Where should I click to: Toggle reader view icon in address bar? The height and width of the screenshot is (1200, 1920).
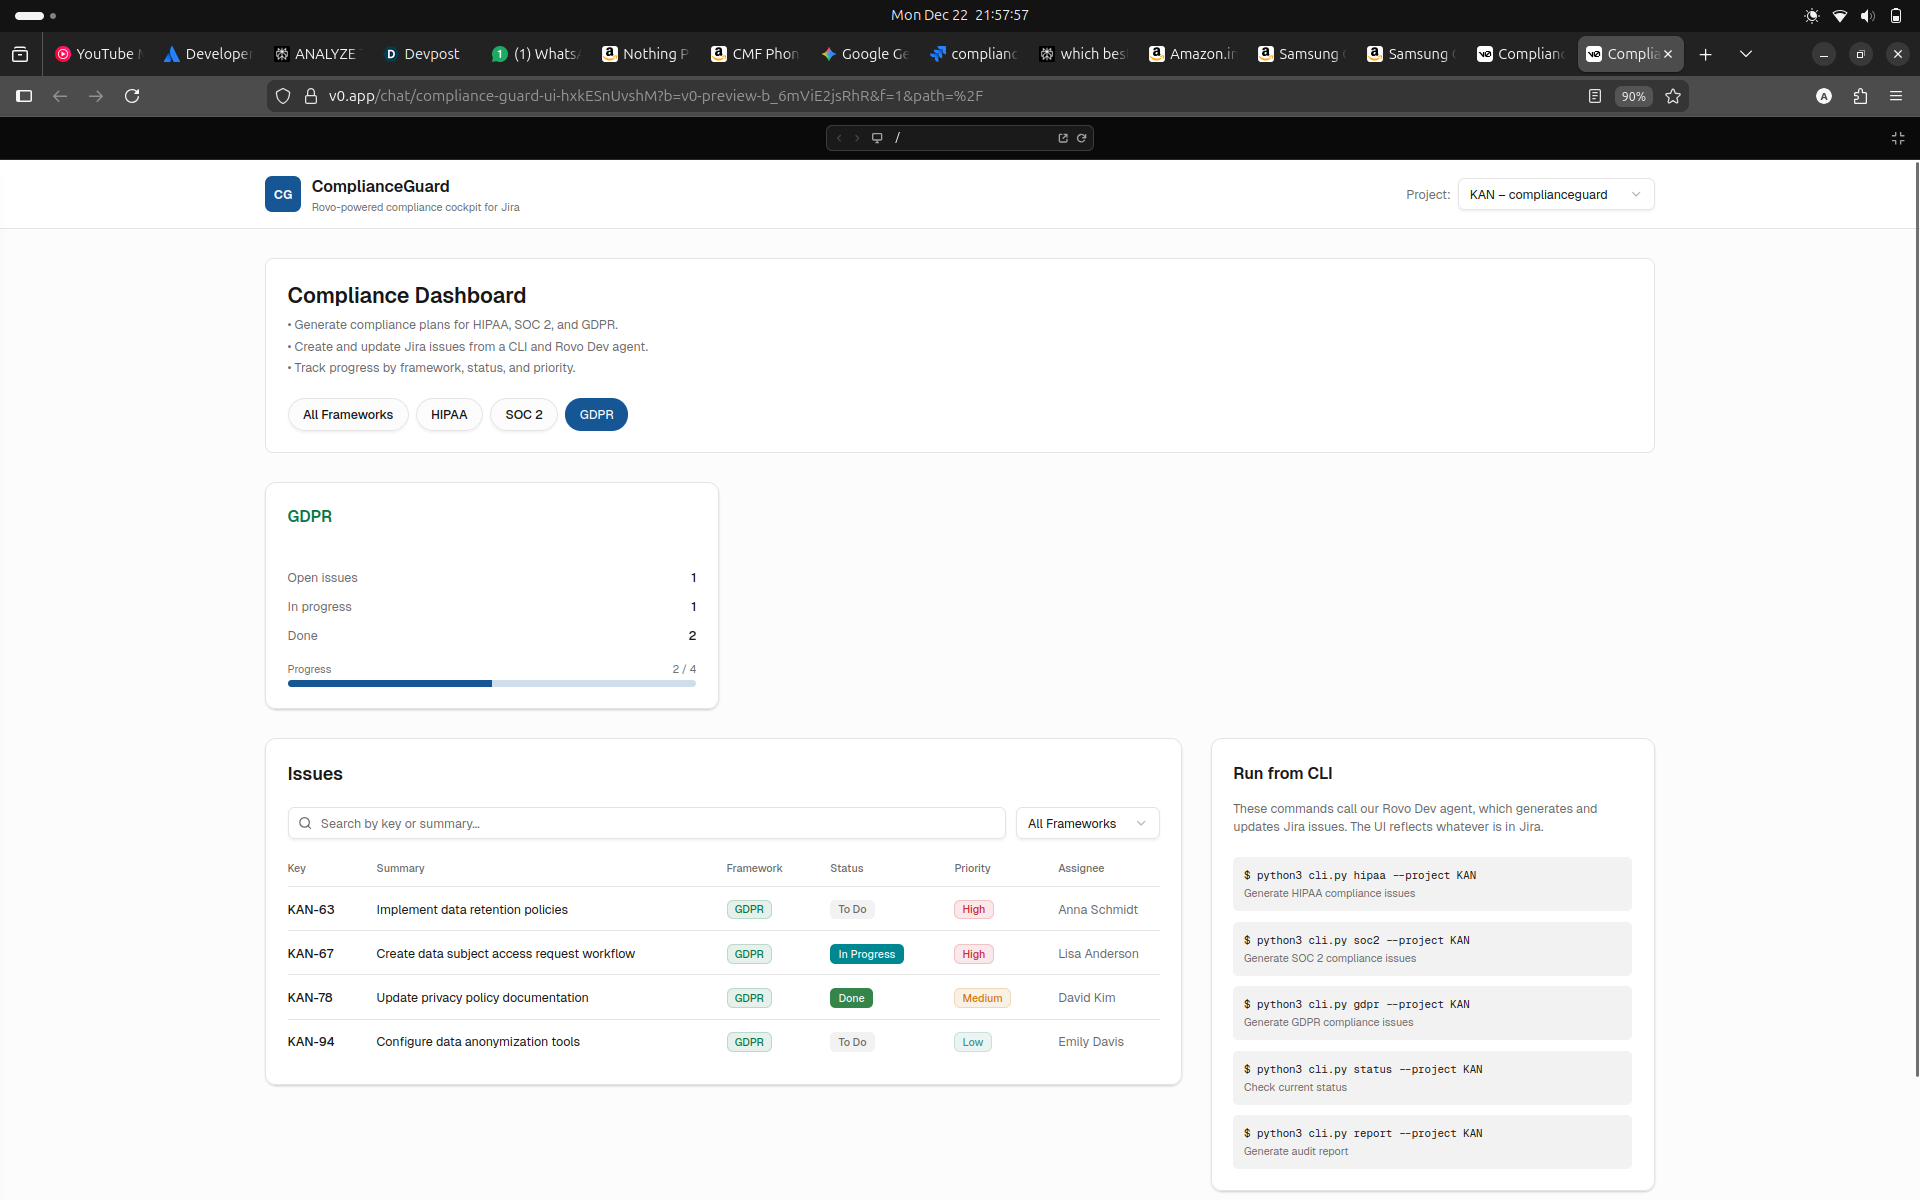click(1595, 96)
